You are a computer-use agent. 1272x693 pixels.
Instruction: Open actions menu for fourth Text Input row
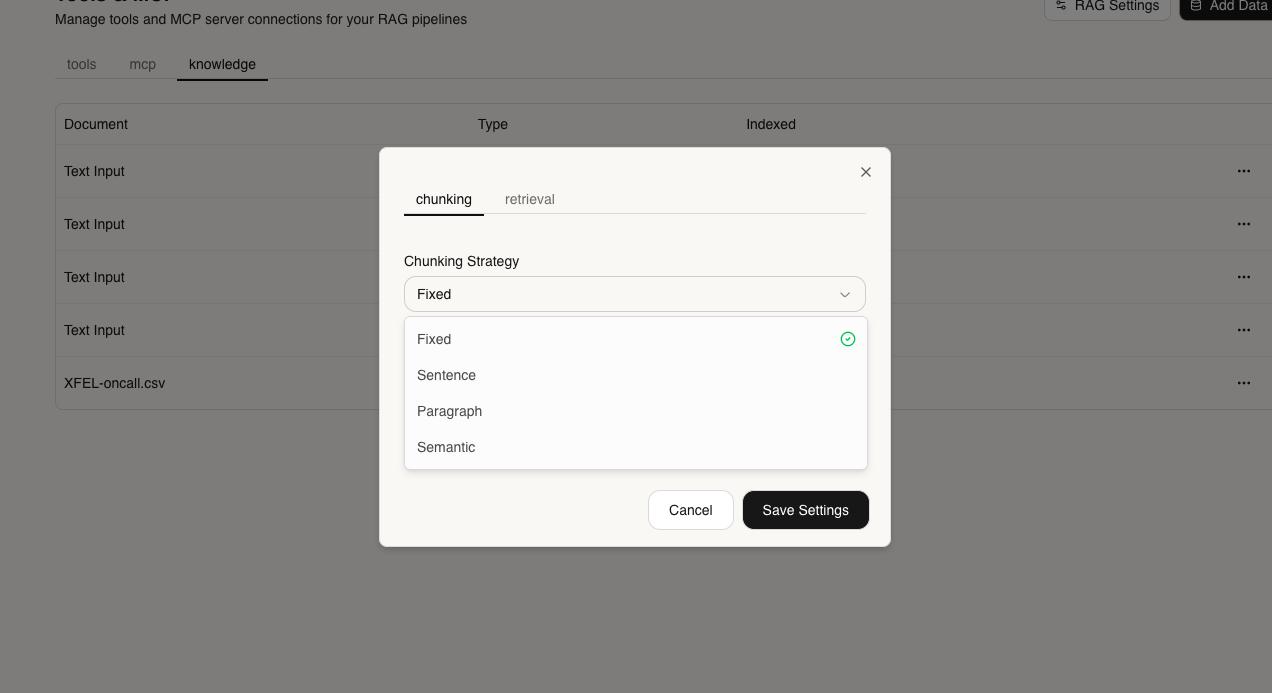1243,330
